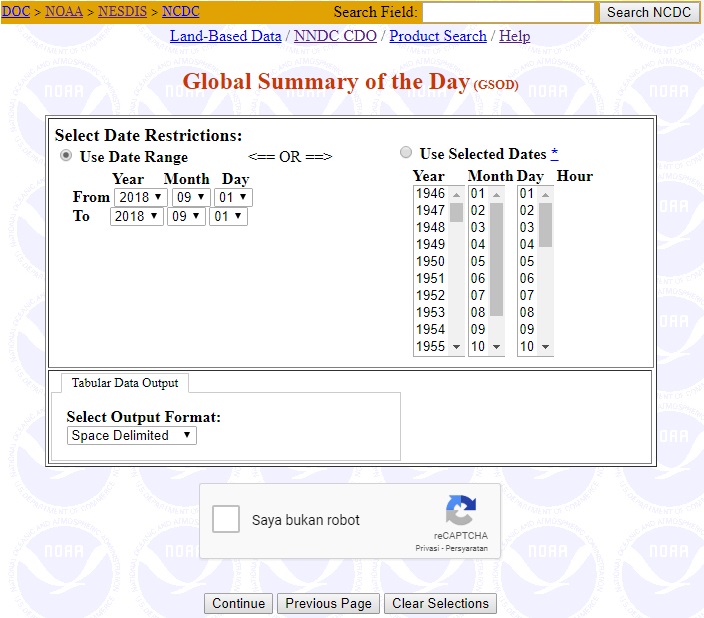Select day 10 in the Day list

pos(528,347)
